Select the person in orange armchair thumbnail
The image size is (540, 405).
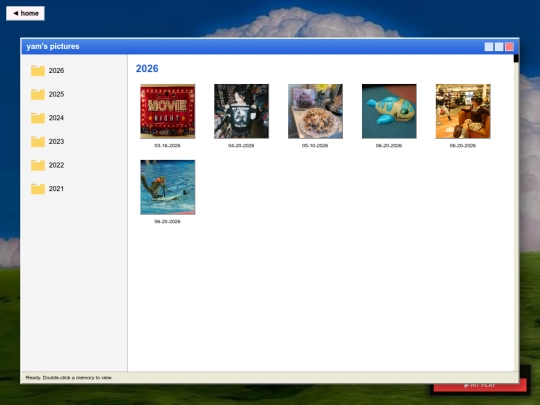pyautogui.click(x=463, y=111)
